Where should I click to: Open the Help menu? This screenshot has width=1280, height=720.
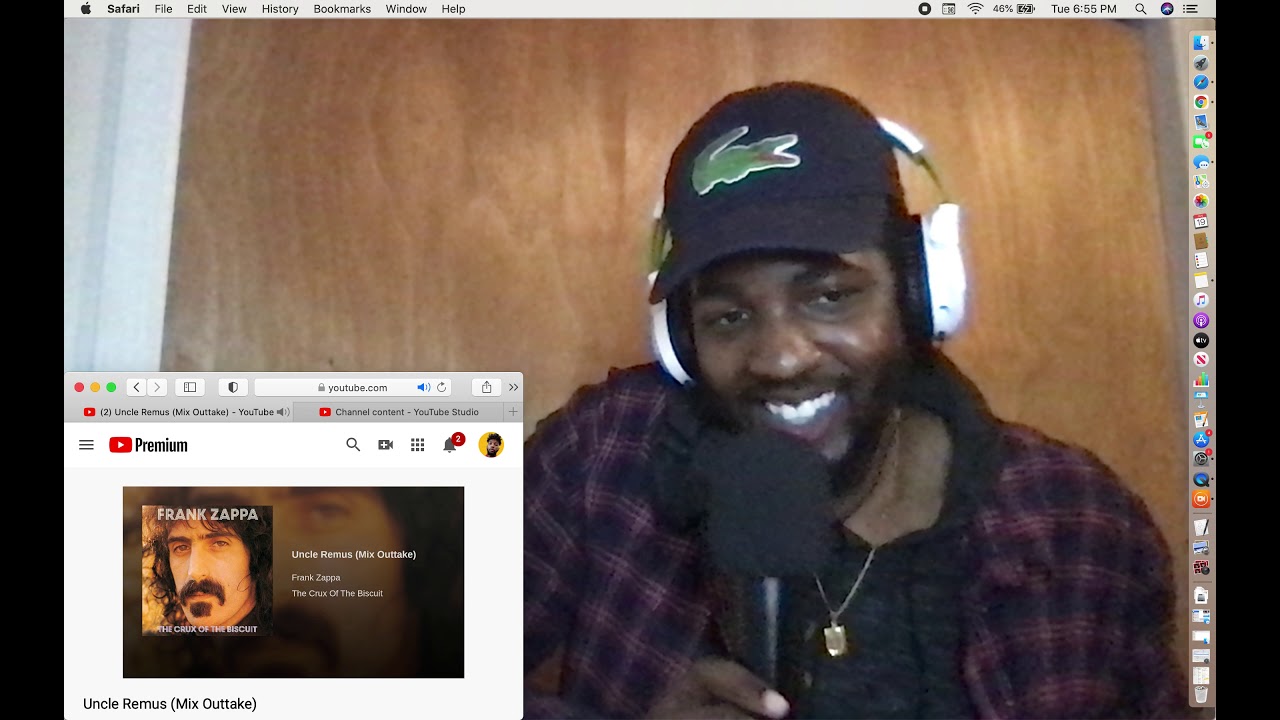tap(453, 9)
